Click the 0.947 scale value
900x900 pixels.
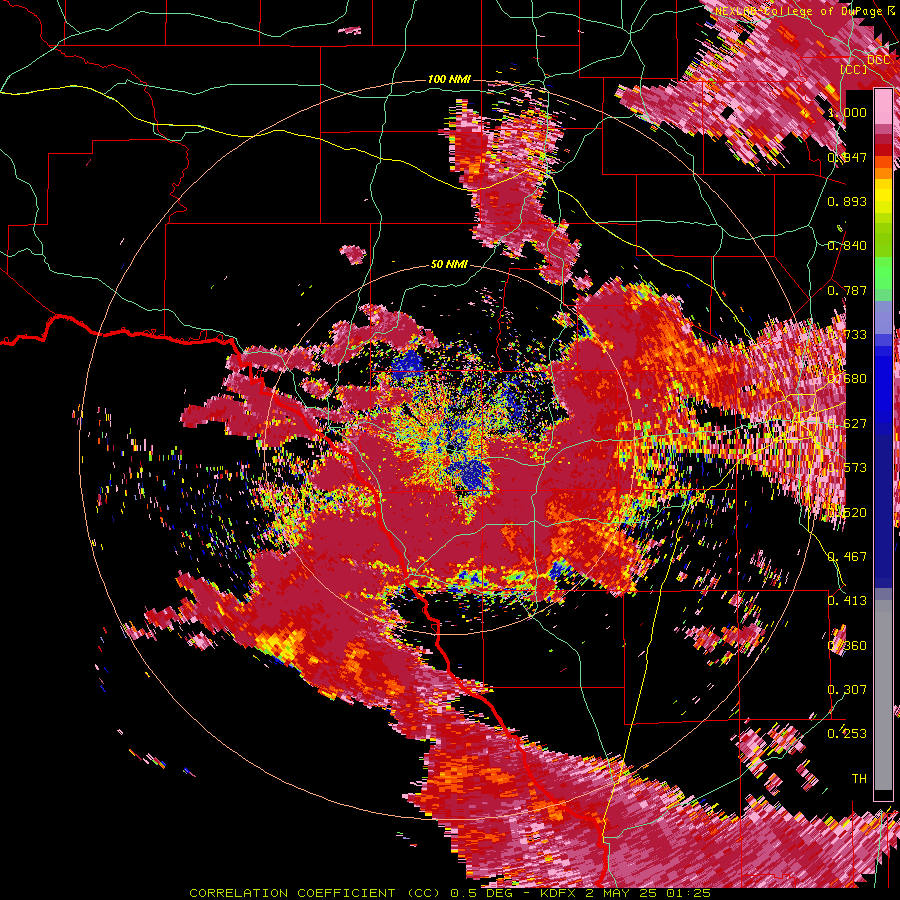point(847,157)
